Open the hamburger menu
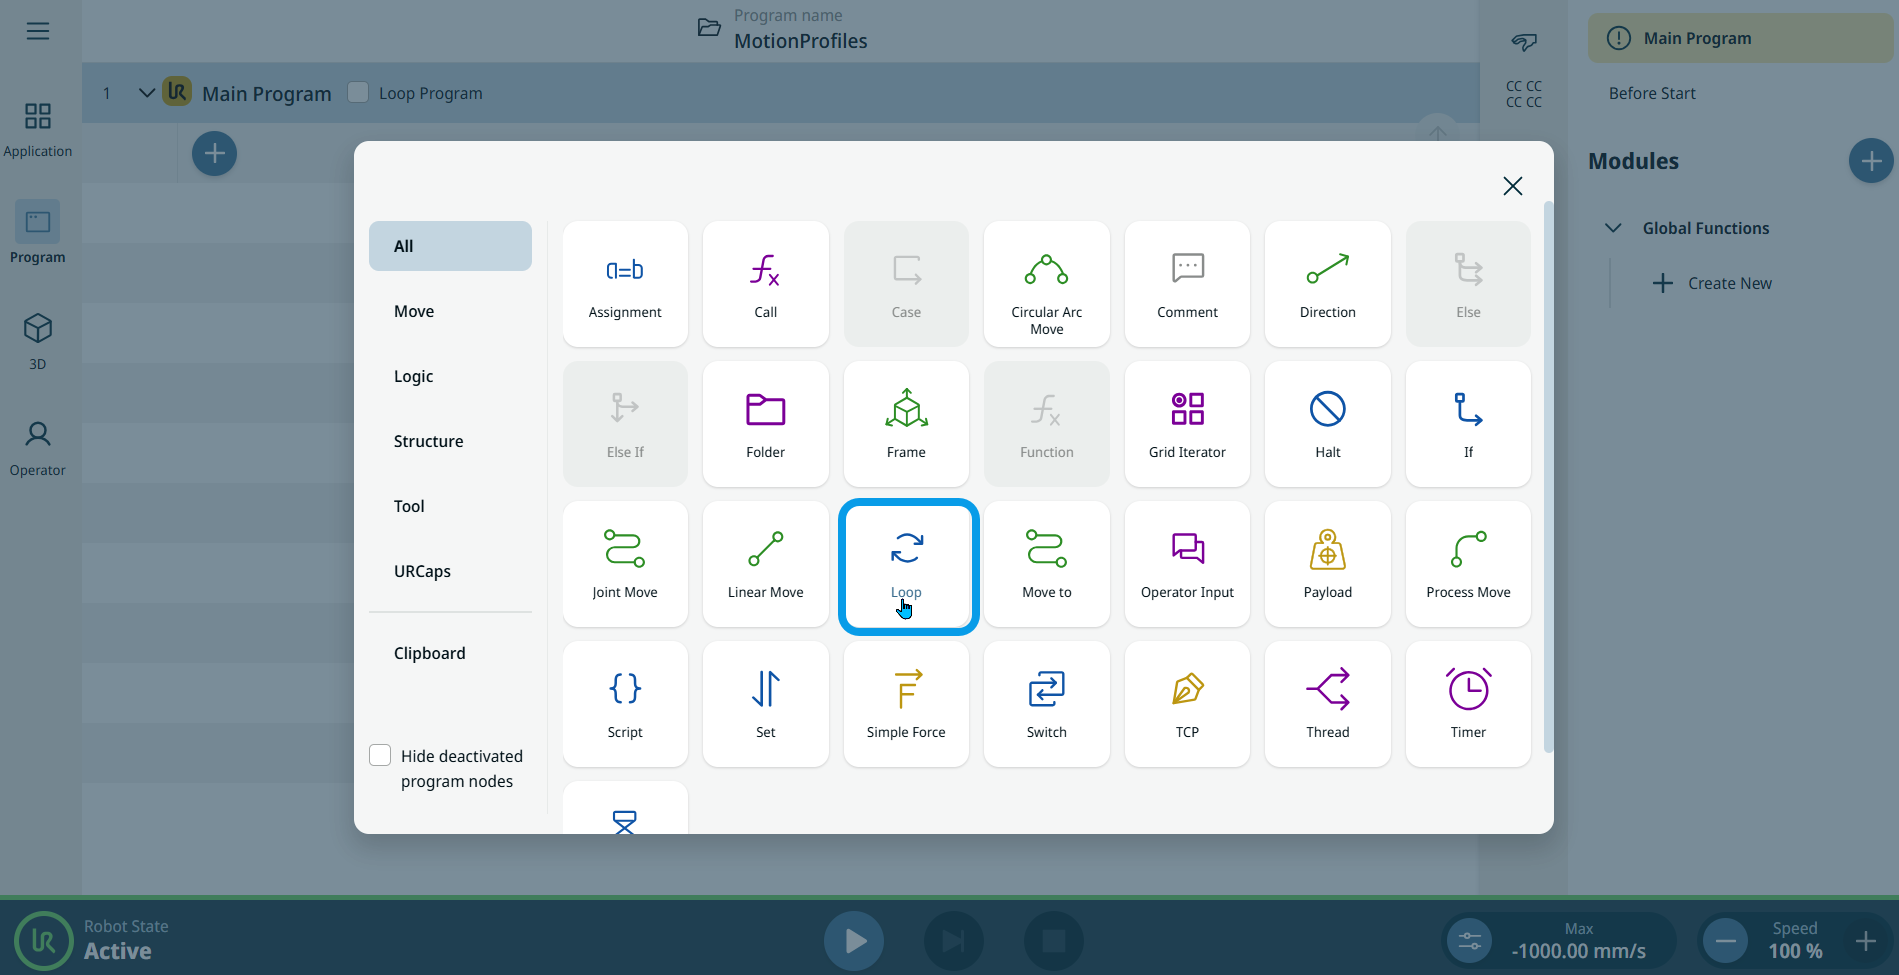Viewport: 1899px width, 975px height. (x=38, y=31)
